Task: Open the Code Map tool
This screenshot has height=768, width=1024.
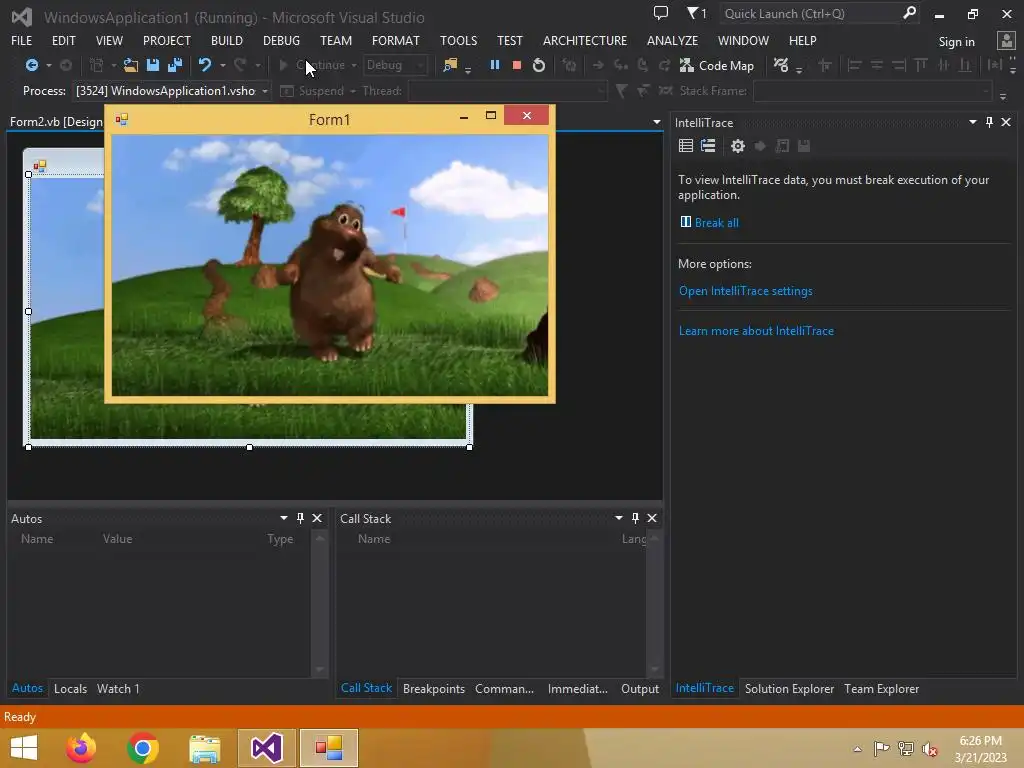Action: 716,65
